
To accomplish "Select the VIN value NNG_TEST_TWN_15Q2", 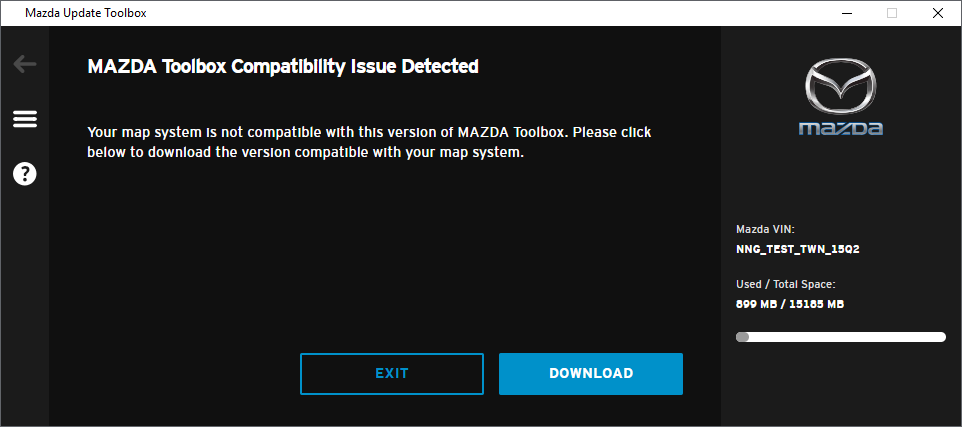I will click(793, 250).
